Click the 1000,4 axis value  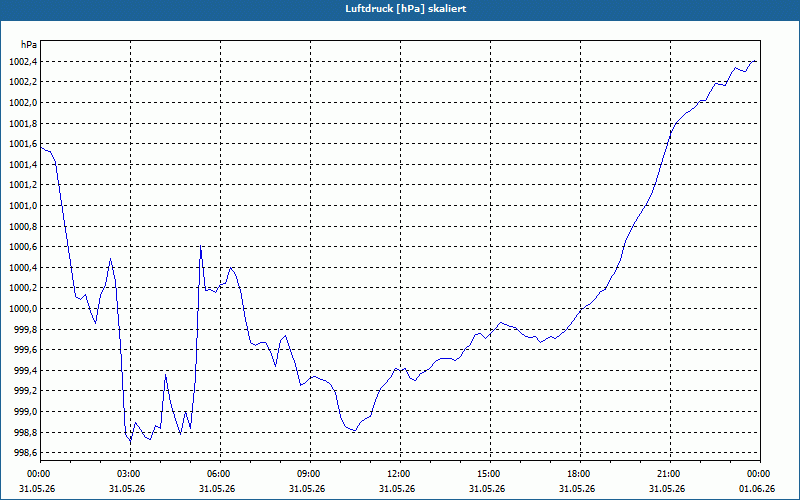(x=23, y=268)
